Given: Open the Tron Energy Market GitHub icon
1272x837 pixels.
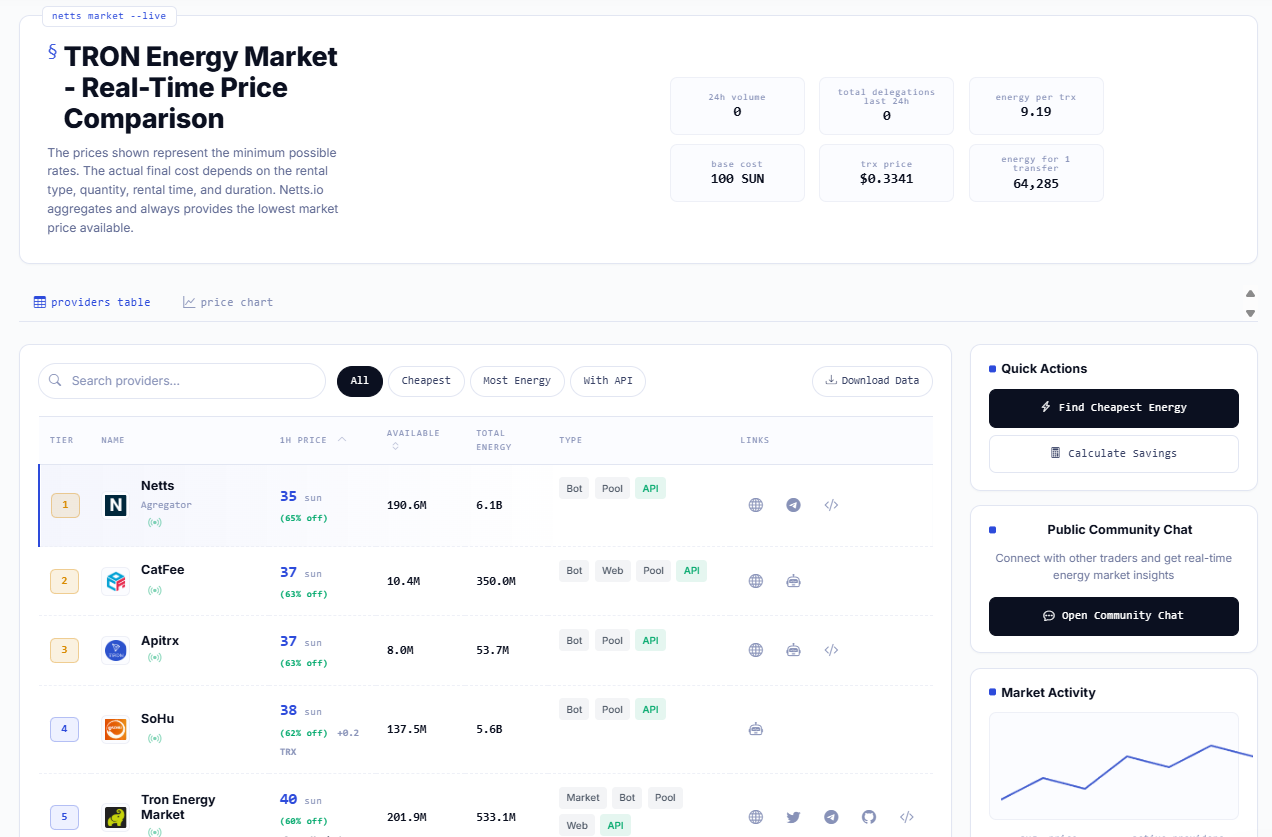Looking at the screenshot, I should click(869, 817).
